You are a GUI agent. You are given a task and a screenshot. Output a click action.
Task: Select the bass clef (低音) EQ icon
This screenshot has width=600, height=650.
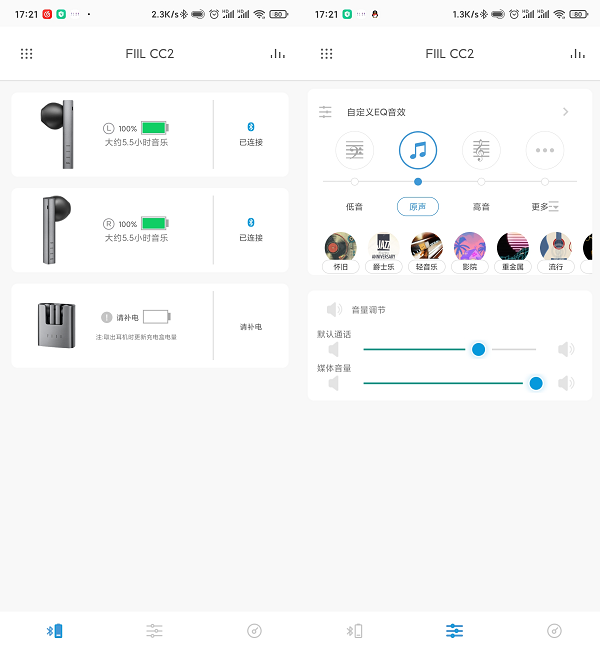(x=355, y=151)
